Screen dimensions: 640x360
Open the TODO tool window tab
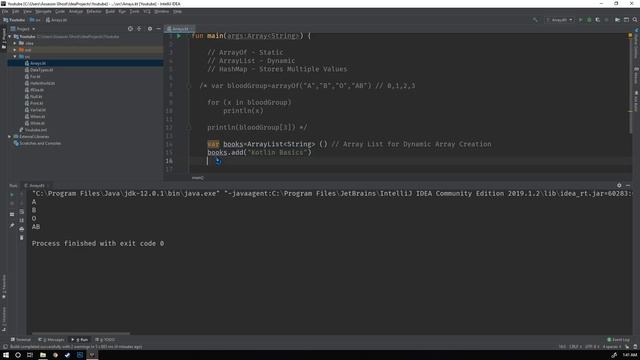point(105,340)
